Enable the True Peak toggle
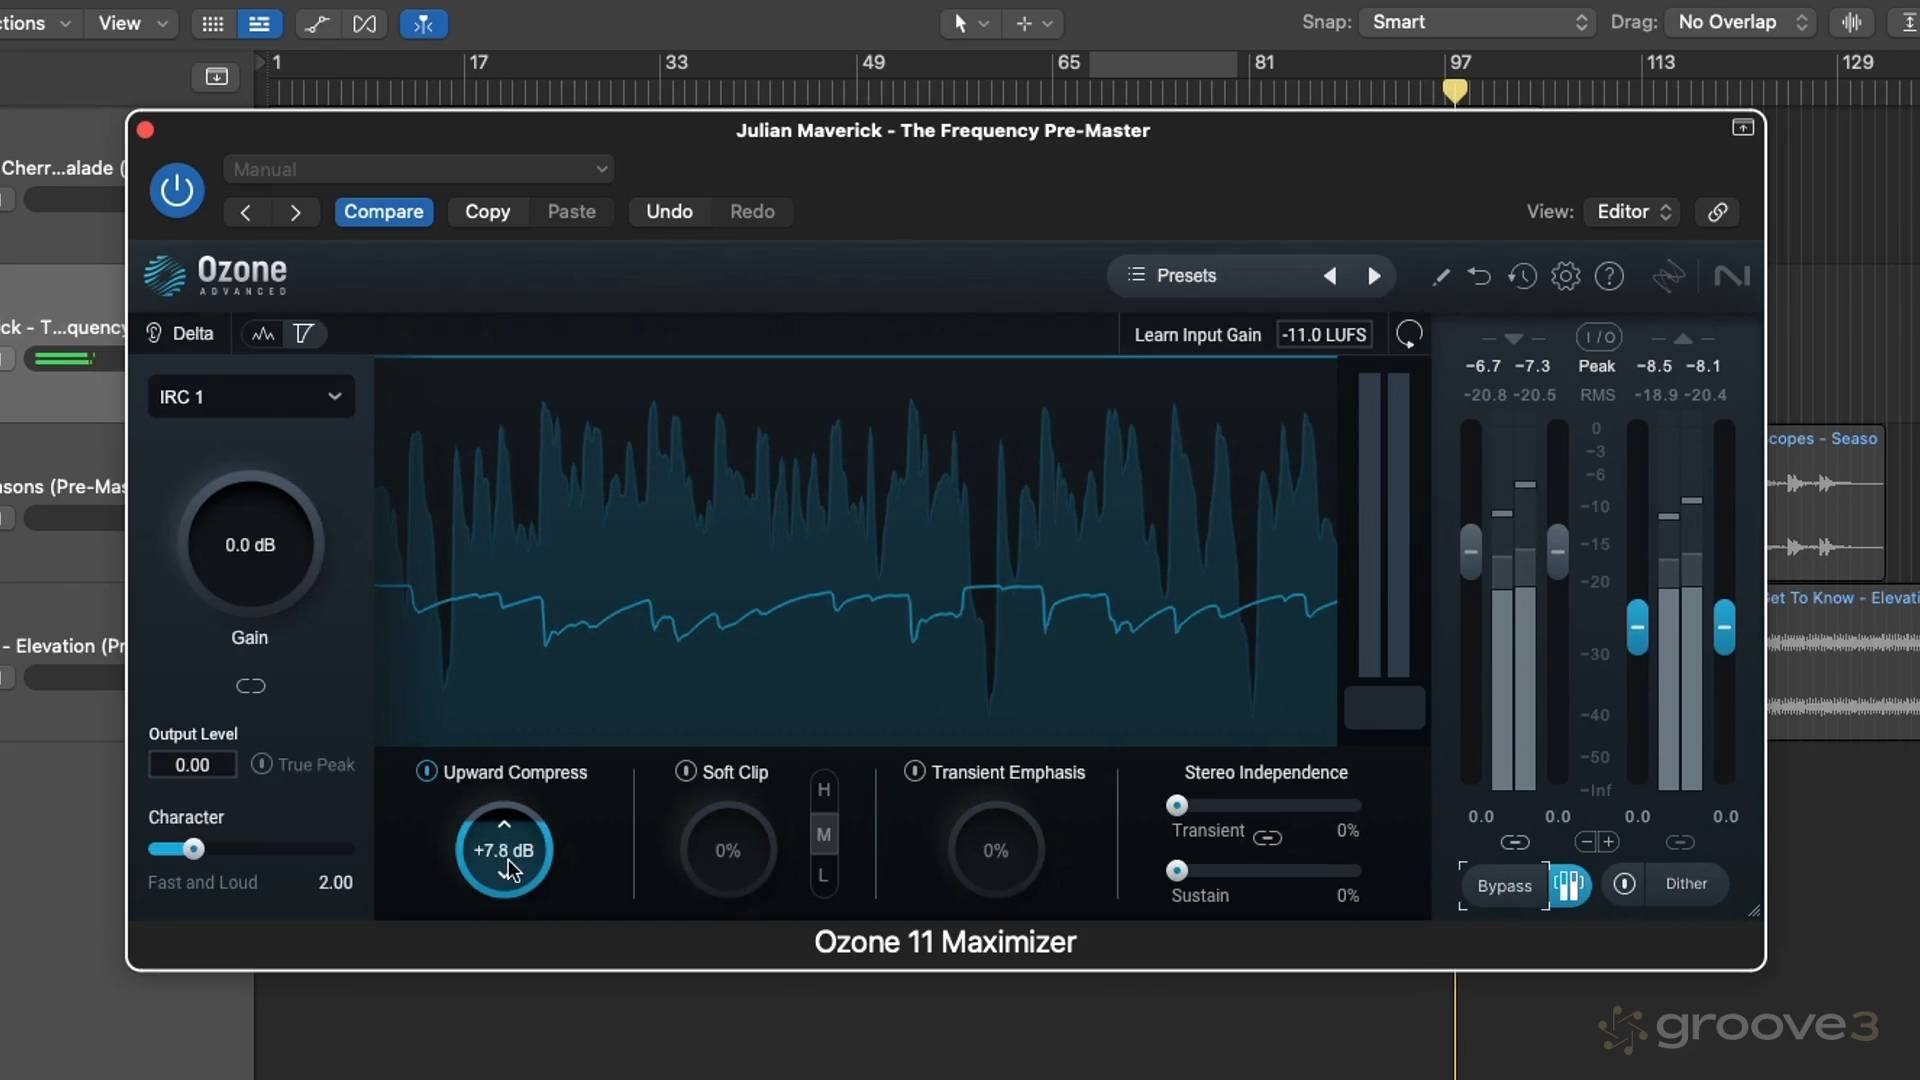This screenshot has height=1080, width=1920. coord(261,764)
